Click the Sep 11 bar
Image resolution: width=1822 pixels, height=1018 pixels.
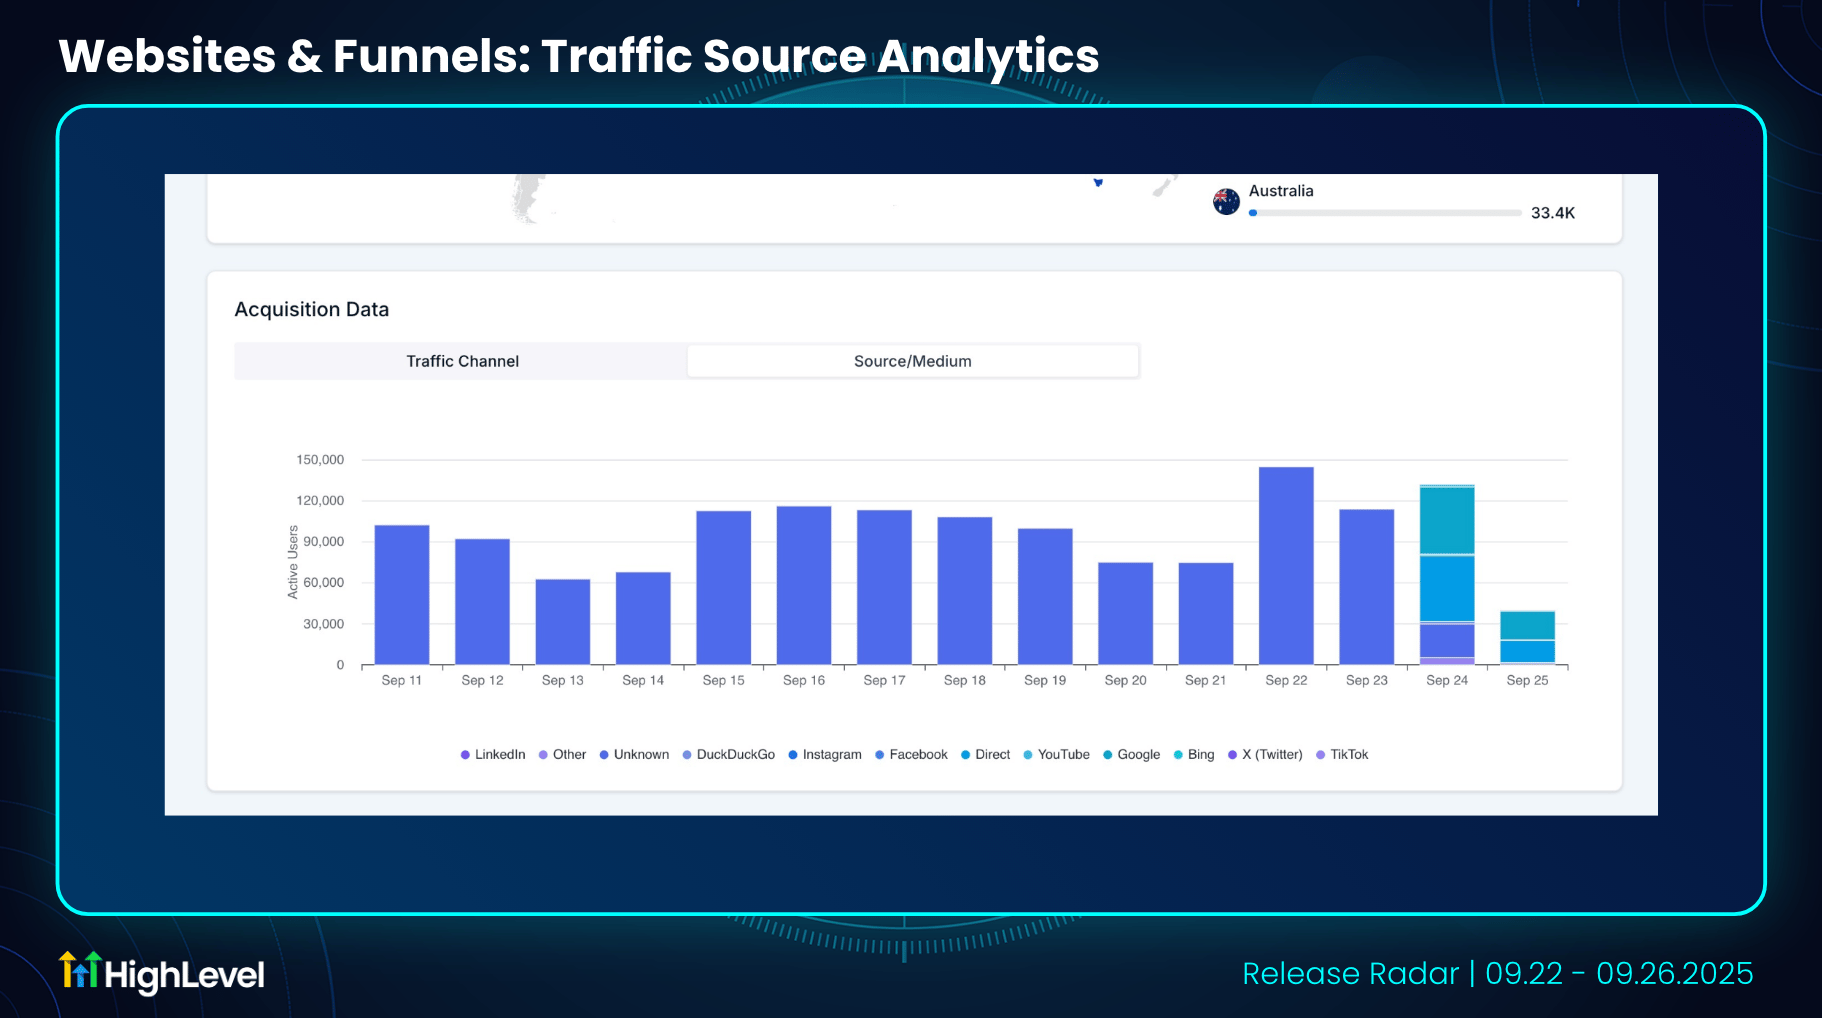[402, 595]
